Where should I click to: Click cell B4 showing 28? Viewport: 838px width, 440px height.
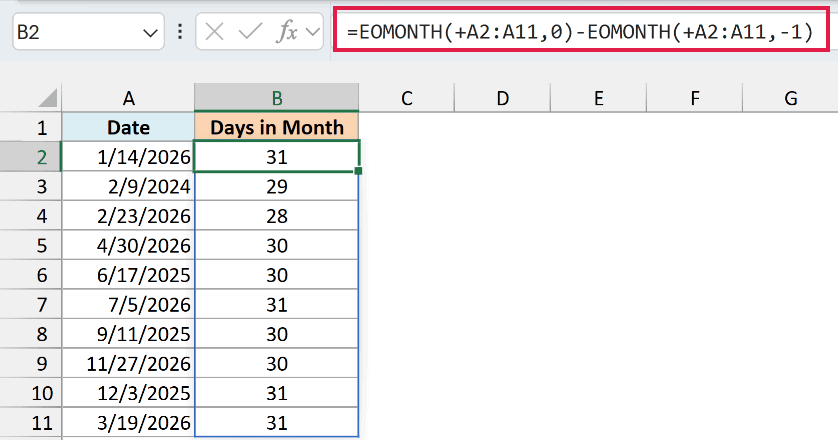point(276,215)
